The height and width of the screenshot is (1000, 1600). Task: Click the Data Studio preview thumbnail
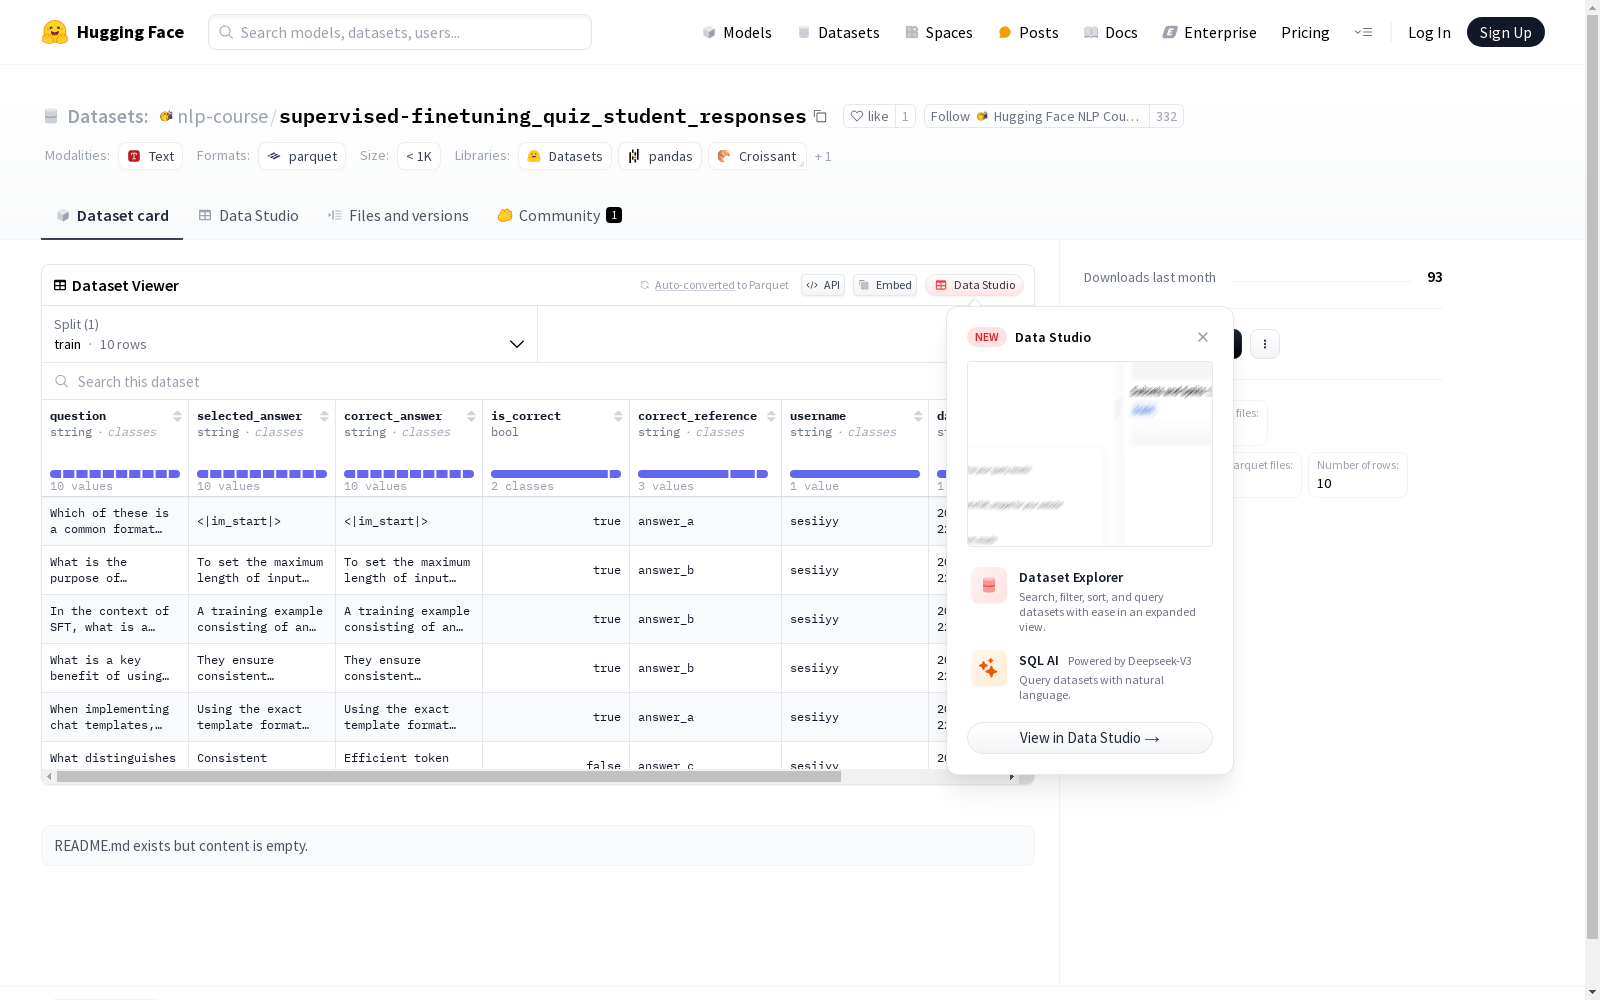click(1090, 454)
